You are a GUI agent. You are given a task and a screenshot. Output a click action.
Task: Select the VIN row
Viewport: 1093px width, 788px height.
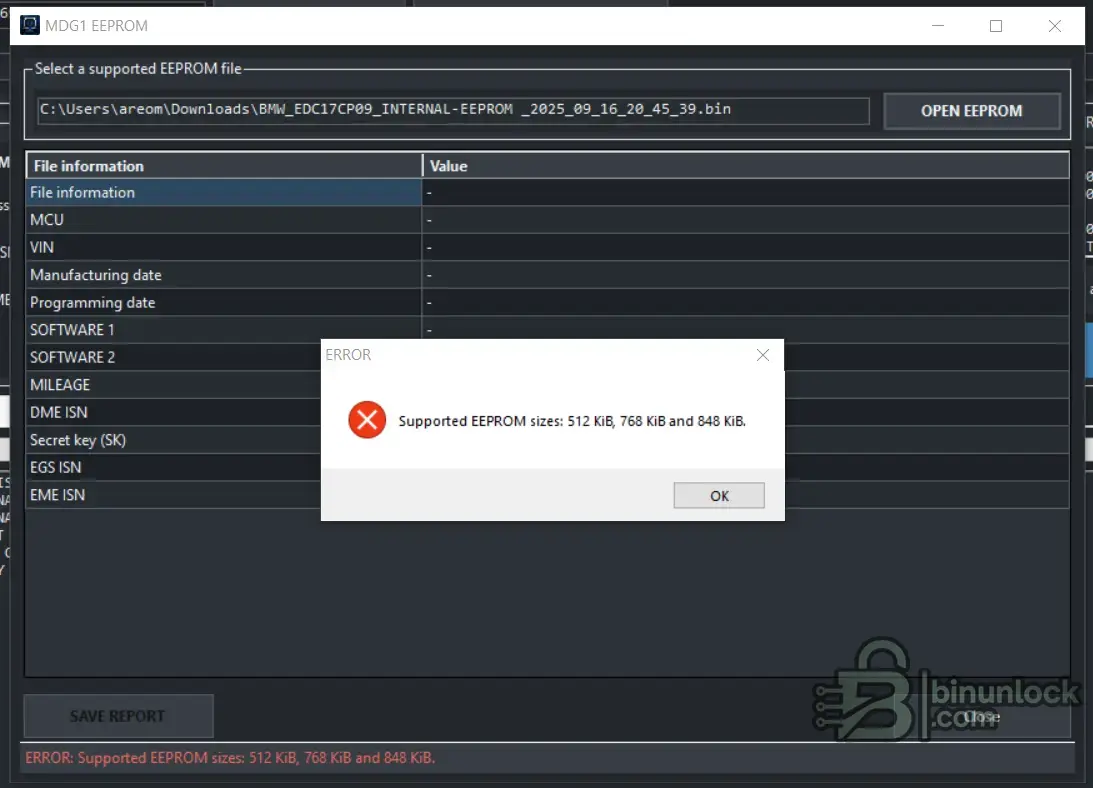547,248
